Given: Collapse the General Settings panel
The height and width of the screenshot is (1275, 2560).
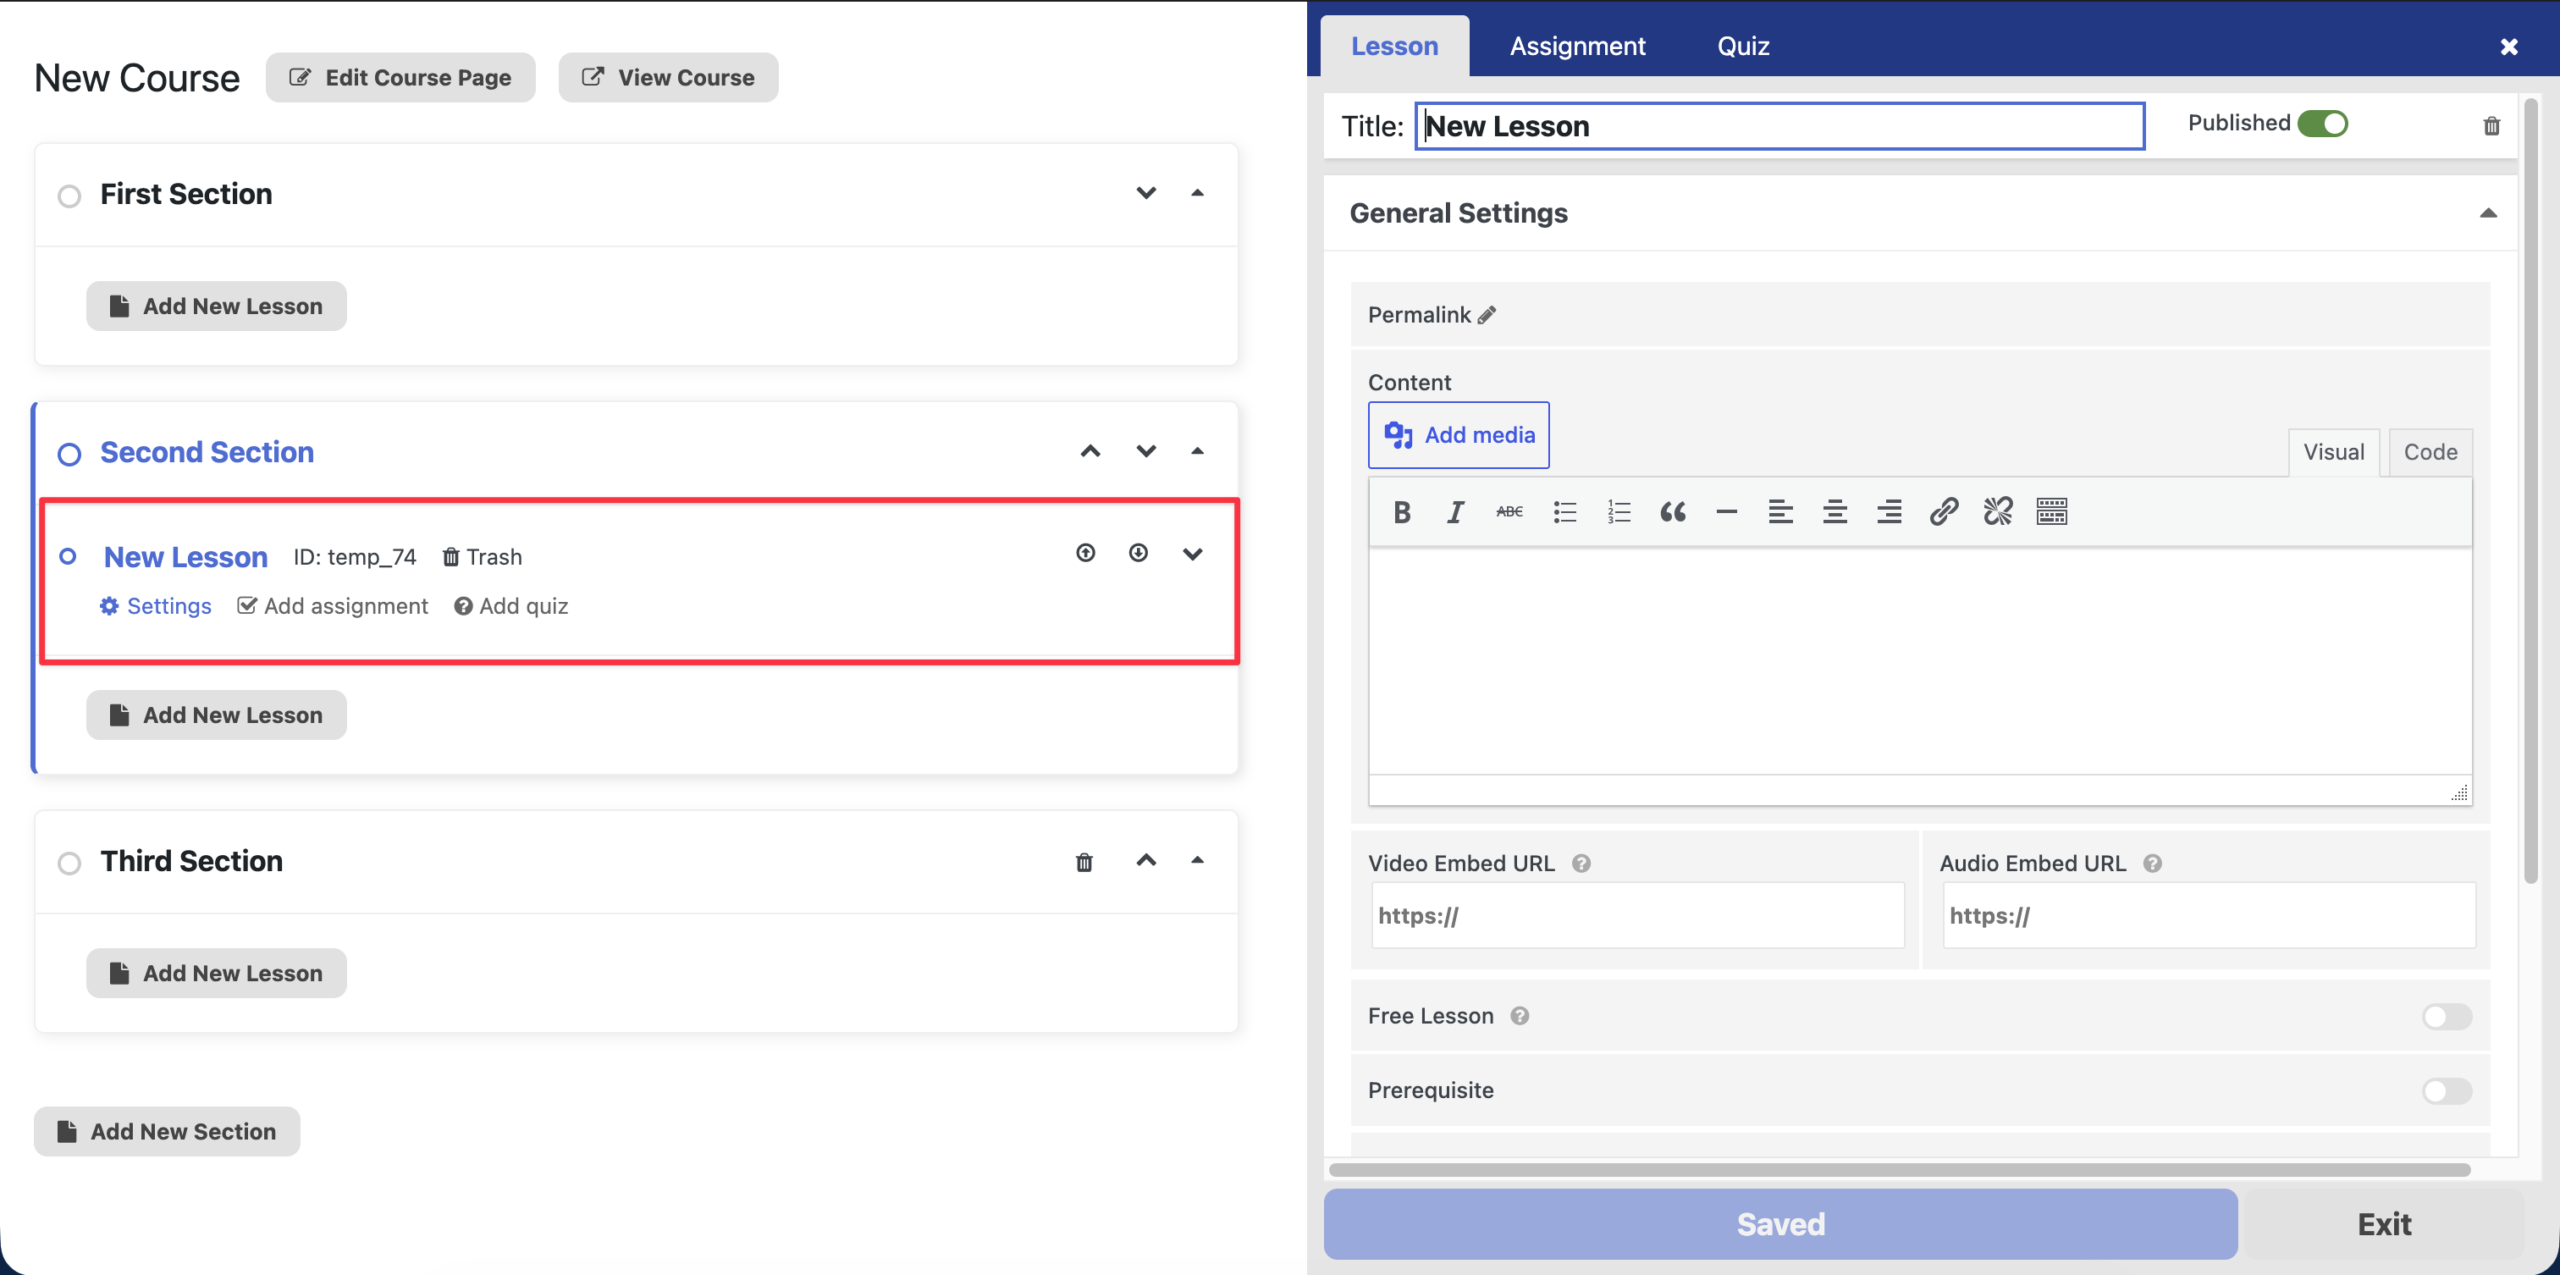Looking at the screenshot, I should point(2488,213).
